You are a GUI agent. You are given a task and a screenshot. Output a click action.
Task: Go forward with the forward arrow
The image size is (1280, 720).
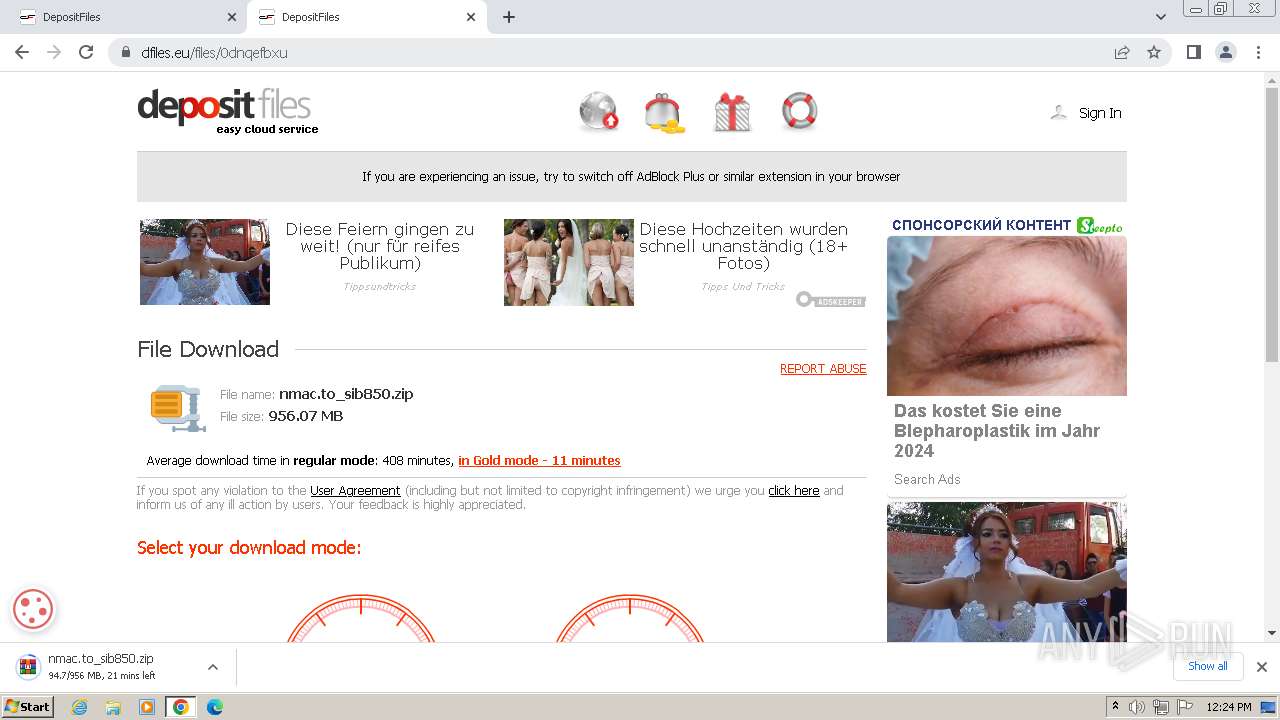[x=54, y=52]
